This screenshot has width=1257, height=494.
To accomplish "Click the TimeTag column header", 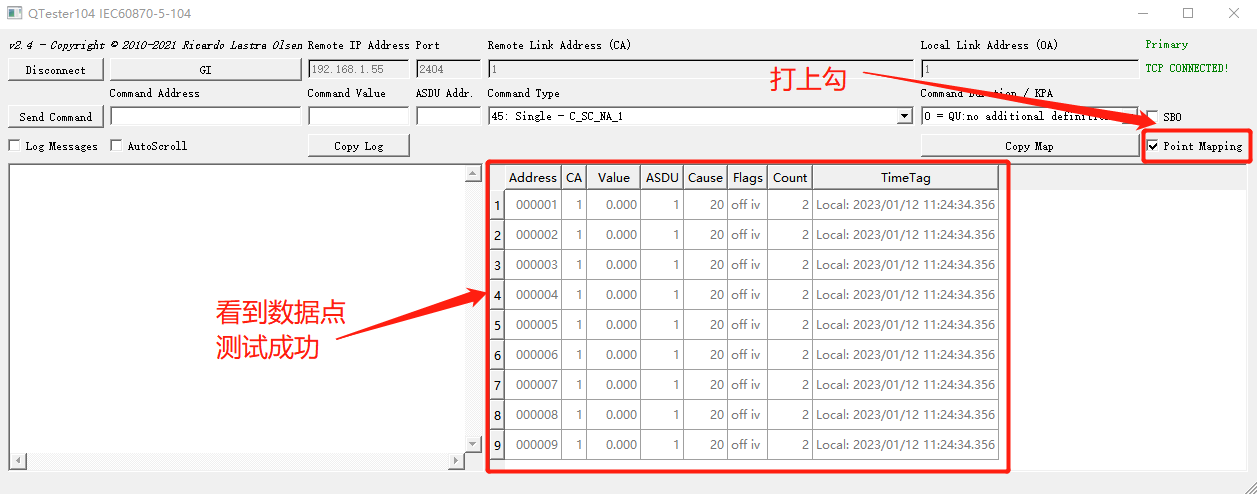I will click(905, 177).
